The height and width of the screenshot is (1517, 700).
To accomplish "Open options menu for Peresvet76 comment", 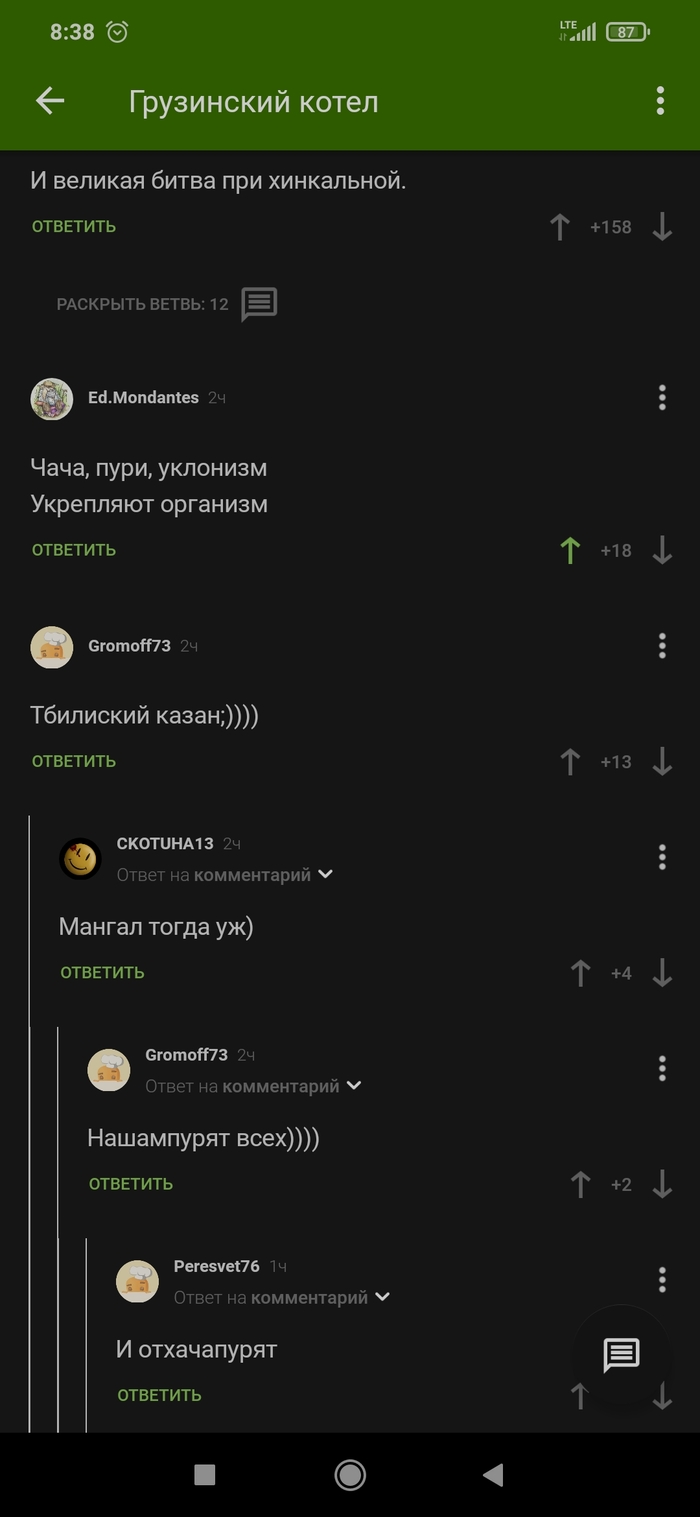I will coord(662,1279).
